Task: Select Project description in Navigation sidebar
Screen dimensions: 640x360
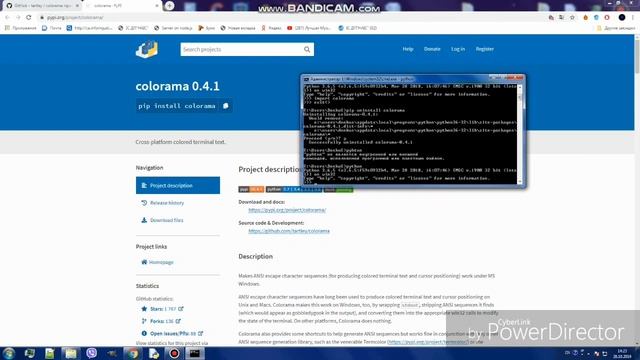Action: 178,185
